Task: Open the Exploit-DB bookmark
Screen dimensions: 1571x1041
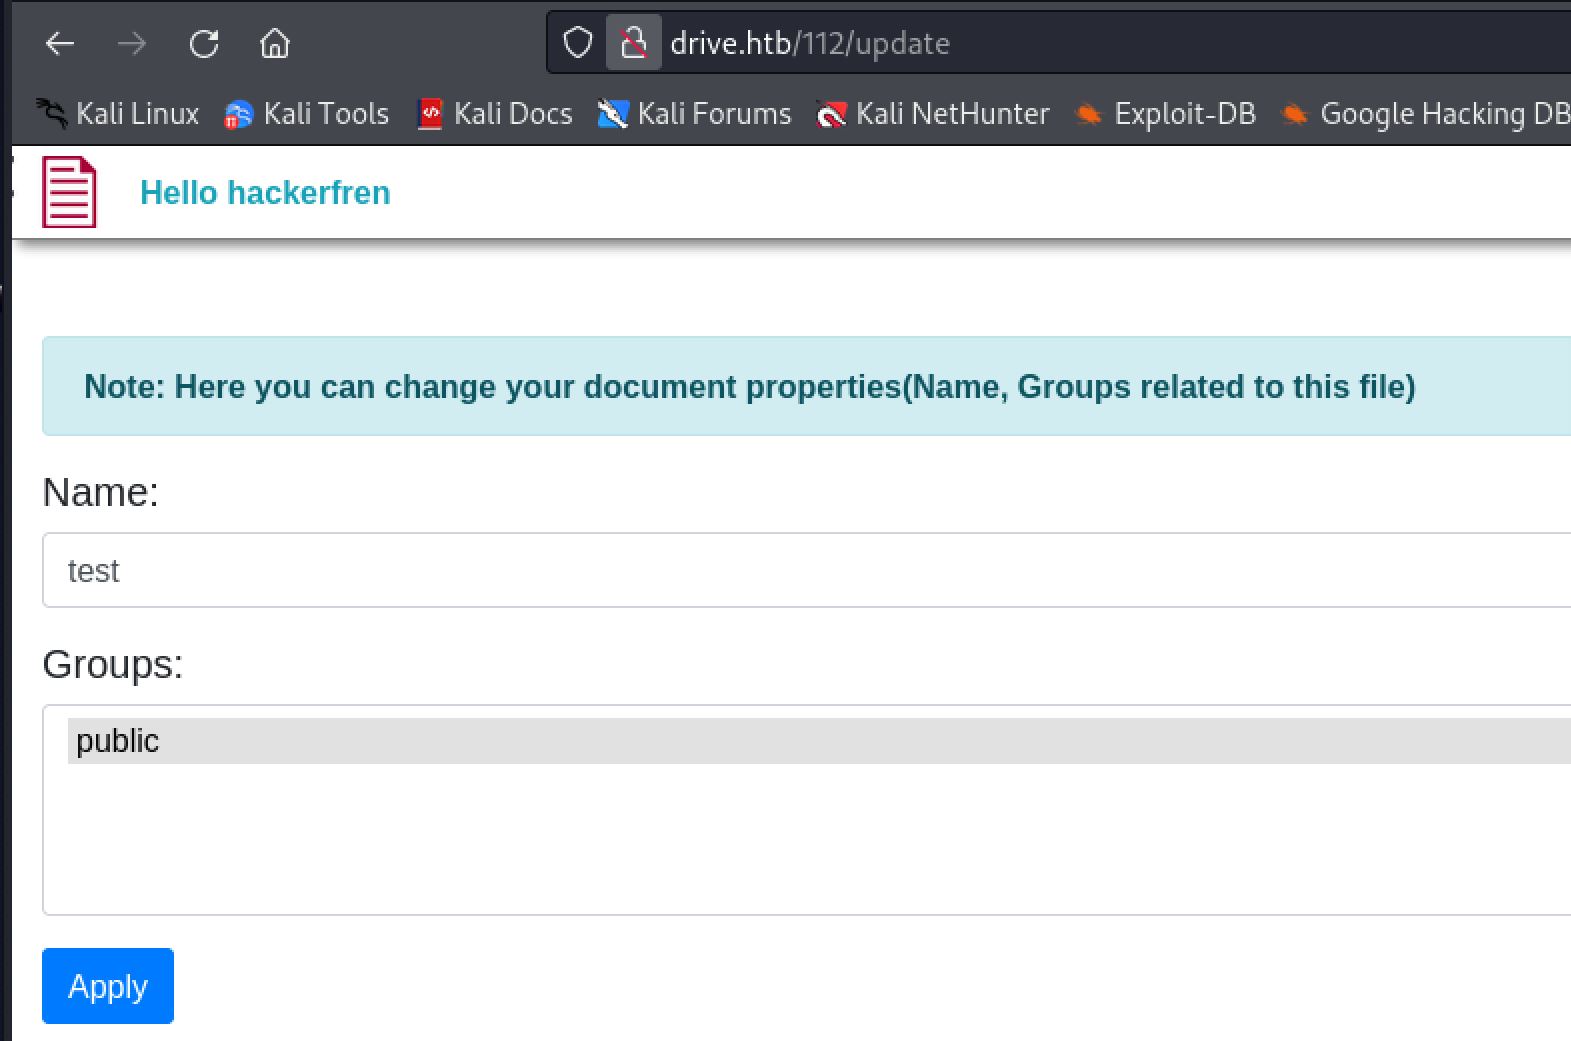Action: pos(1165,114)
